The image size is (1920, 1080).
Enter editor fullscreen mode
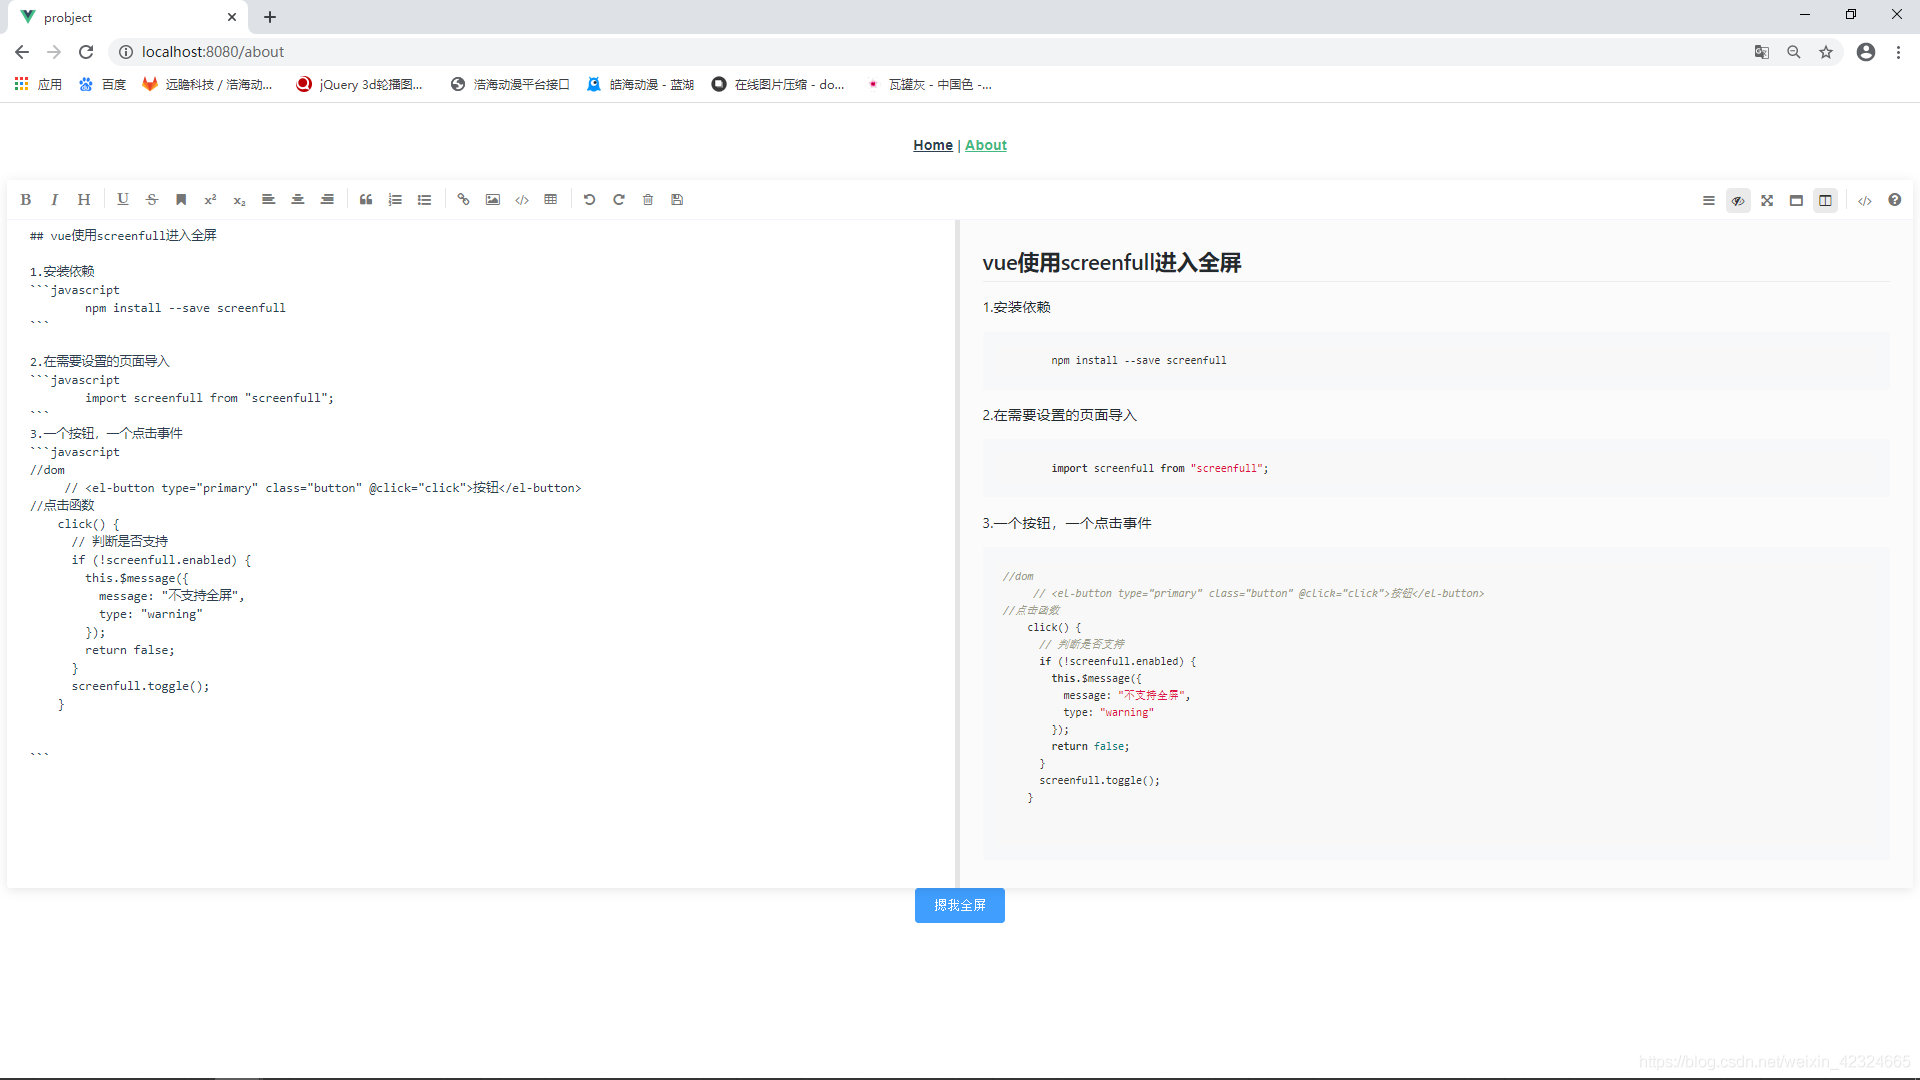pos(1767,201)
